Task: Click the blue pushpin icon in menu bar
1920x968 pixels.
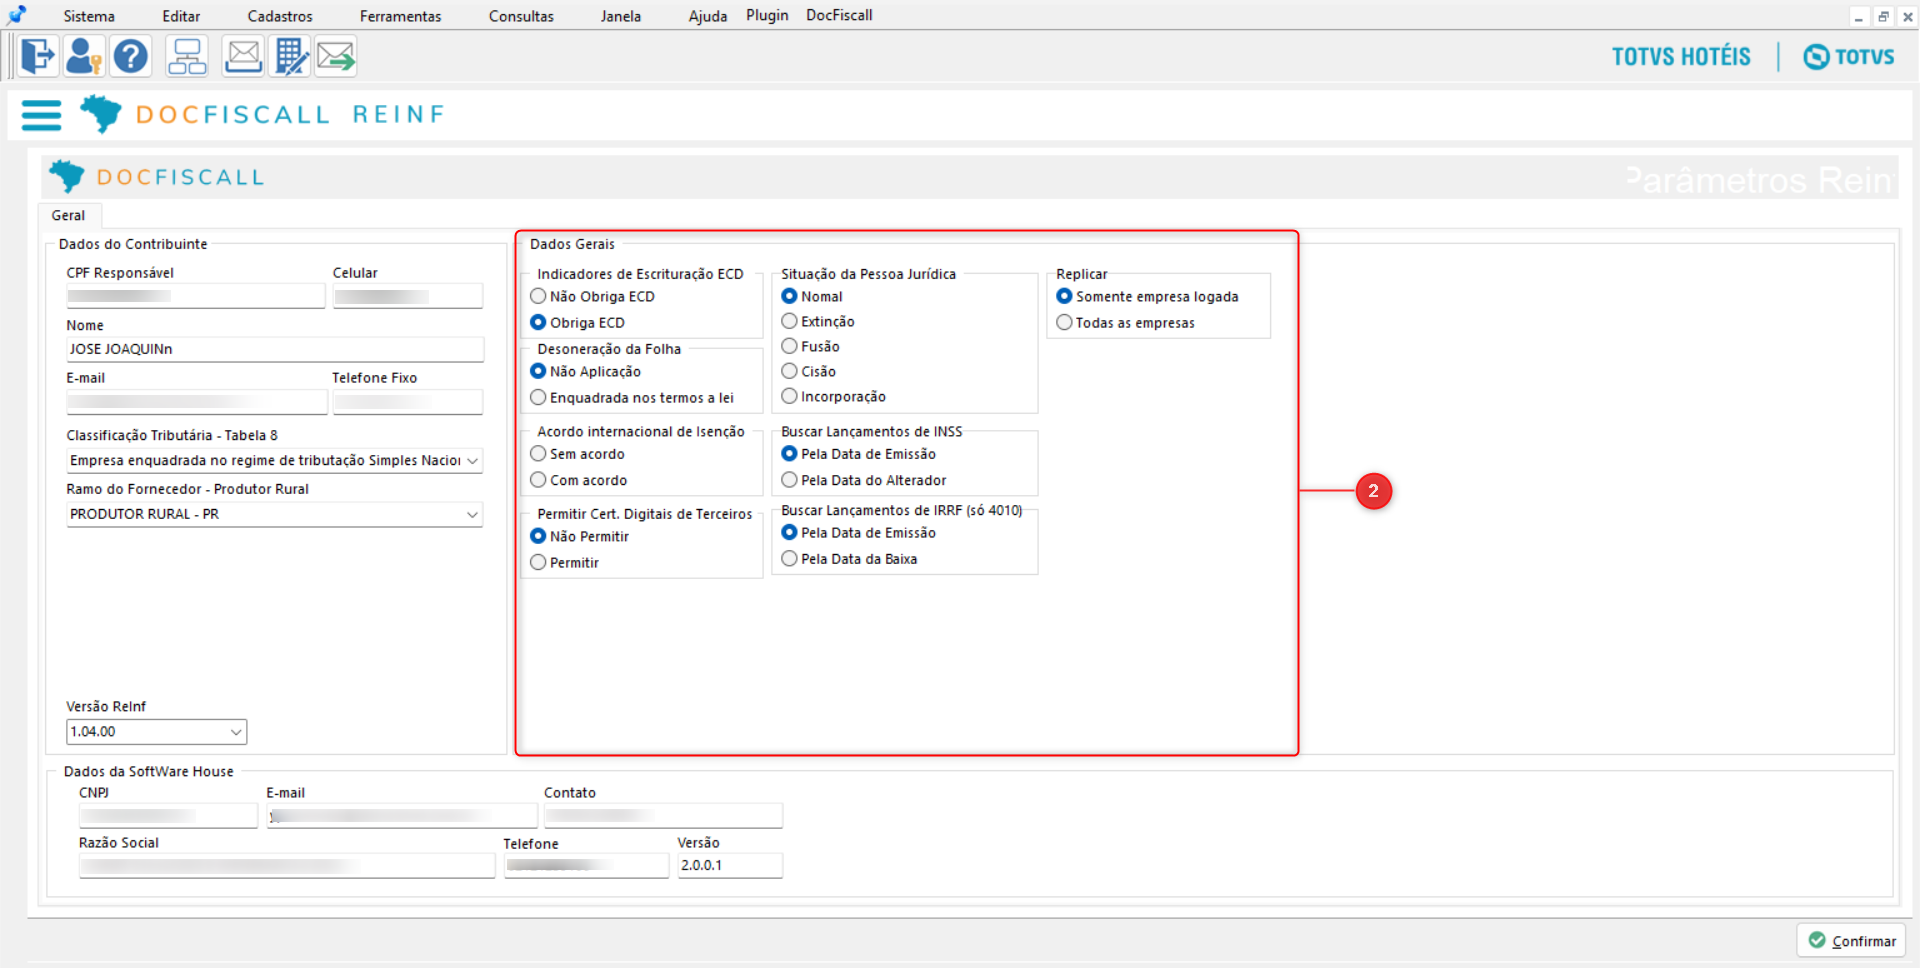Action: (16, 15)
